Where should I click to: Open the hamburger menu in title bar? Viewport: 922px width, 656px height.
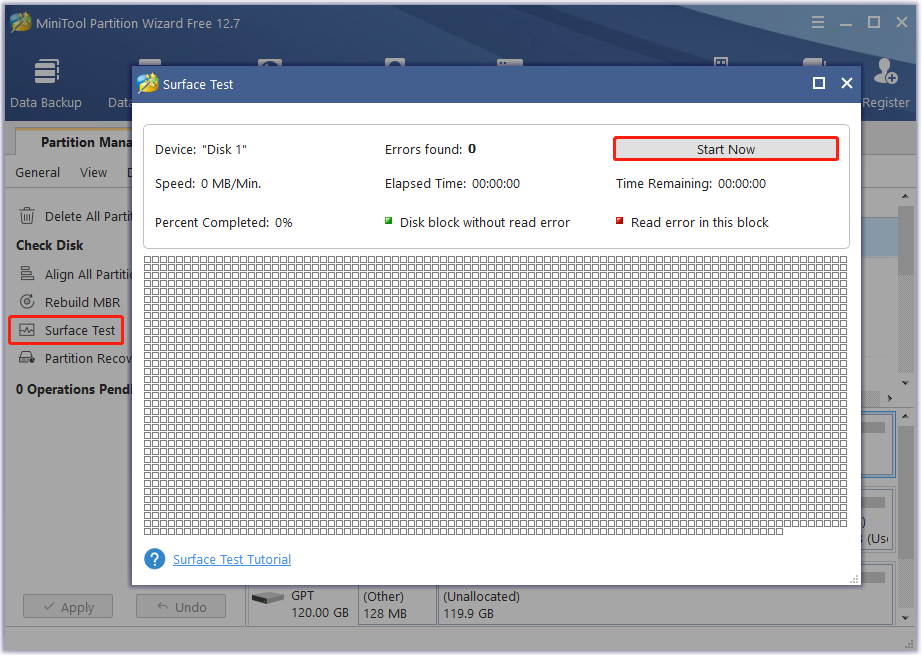pyautogui.click(x=818, y=23)
